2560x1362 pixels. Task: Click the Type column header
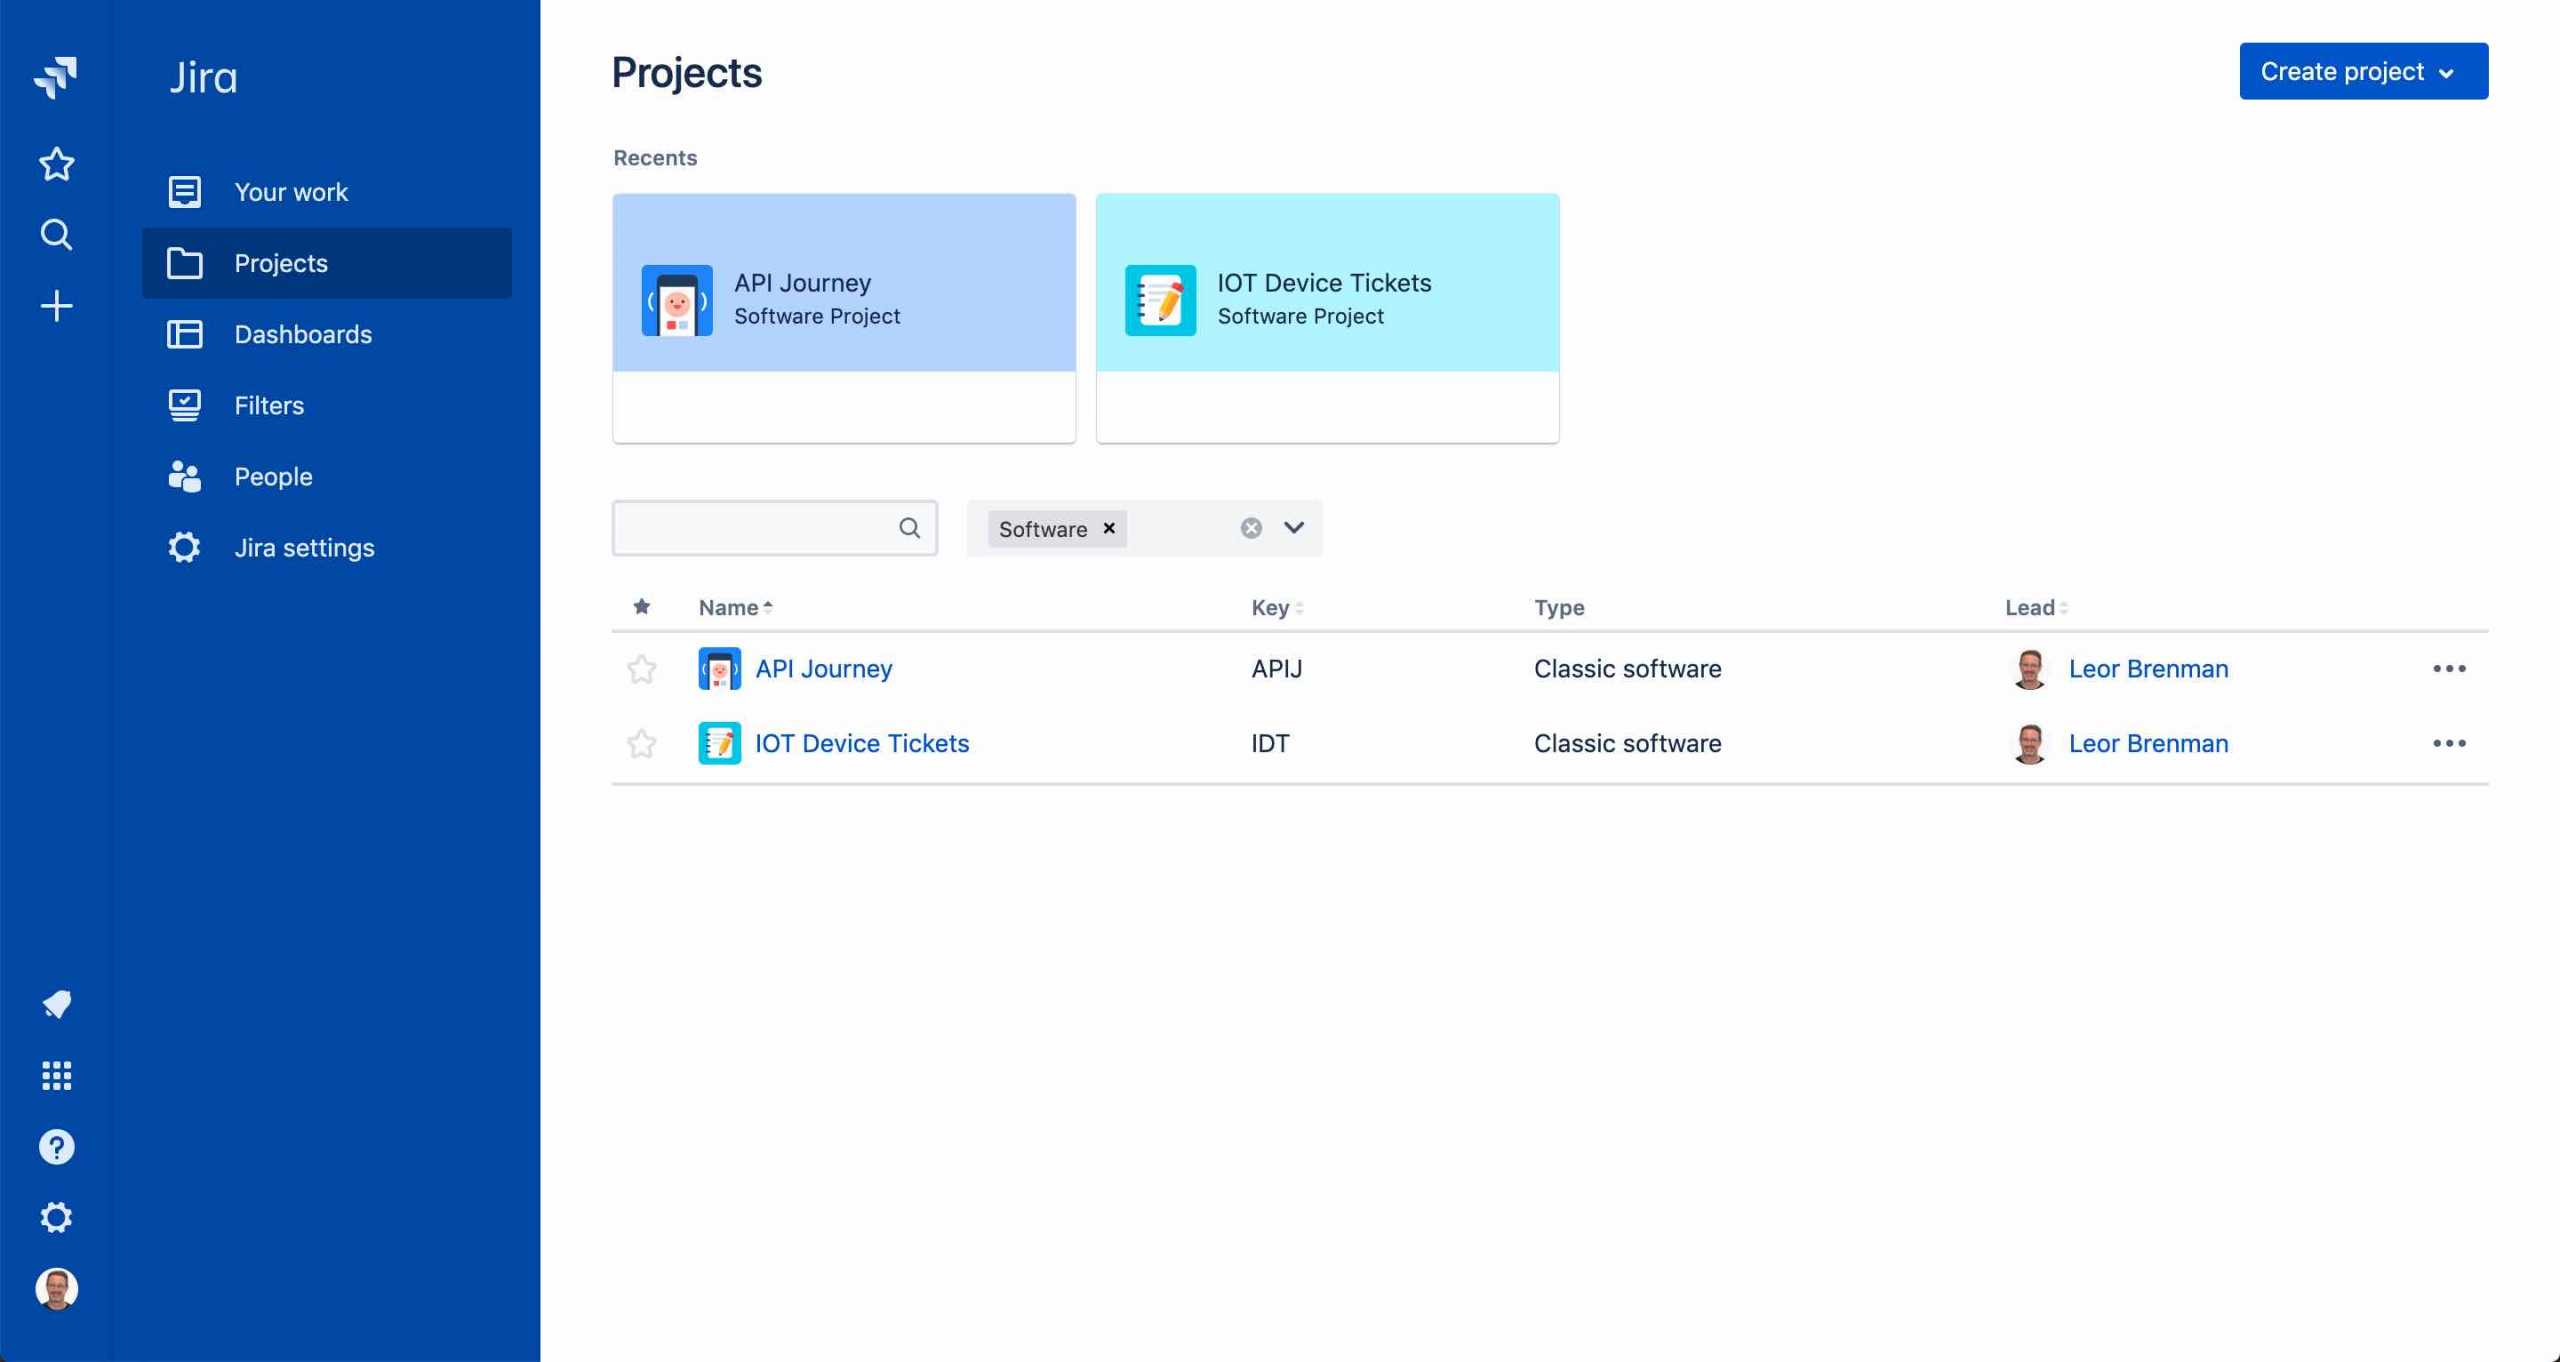point(1559,607)
